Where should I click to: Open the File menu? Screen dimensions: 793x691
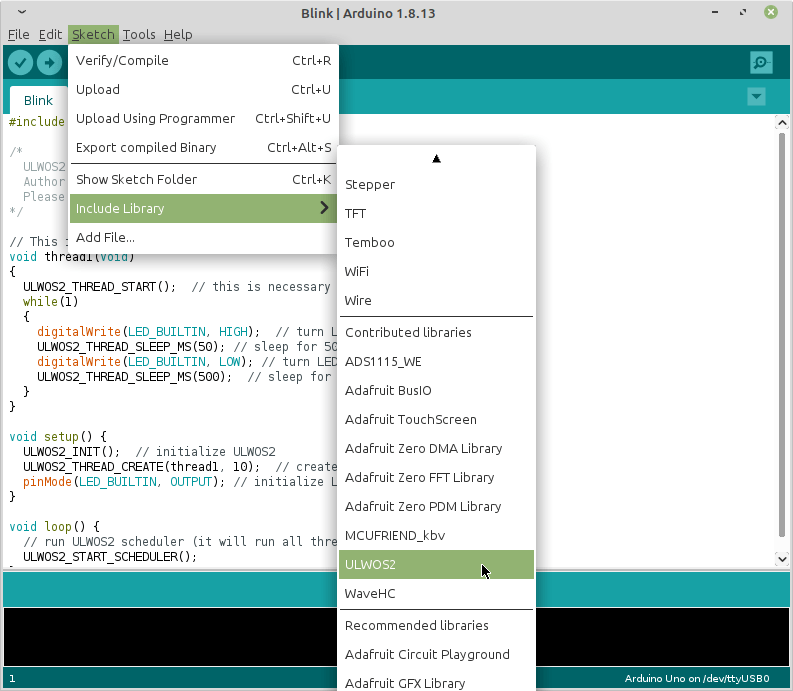tap(19, 35)
